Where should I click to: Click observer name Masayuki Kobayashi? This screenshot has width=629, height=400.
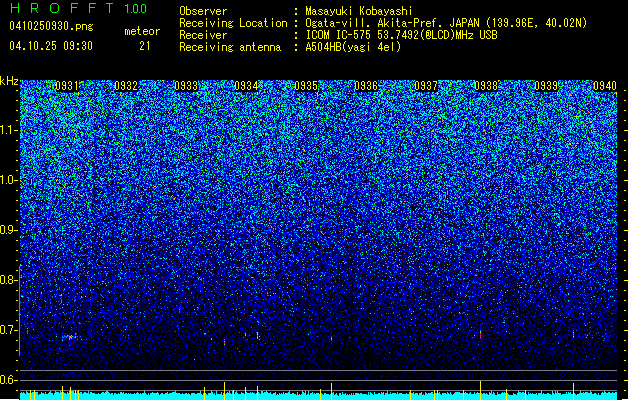tap(359, 11)
